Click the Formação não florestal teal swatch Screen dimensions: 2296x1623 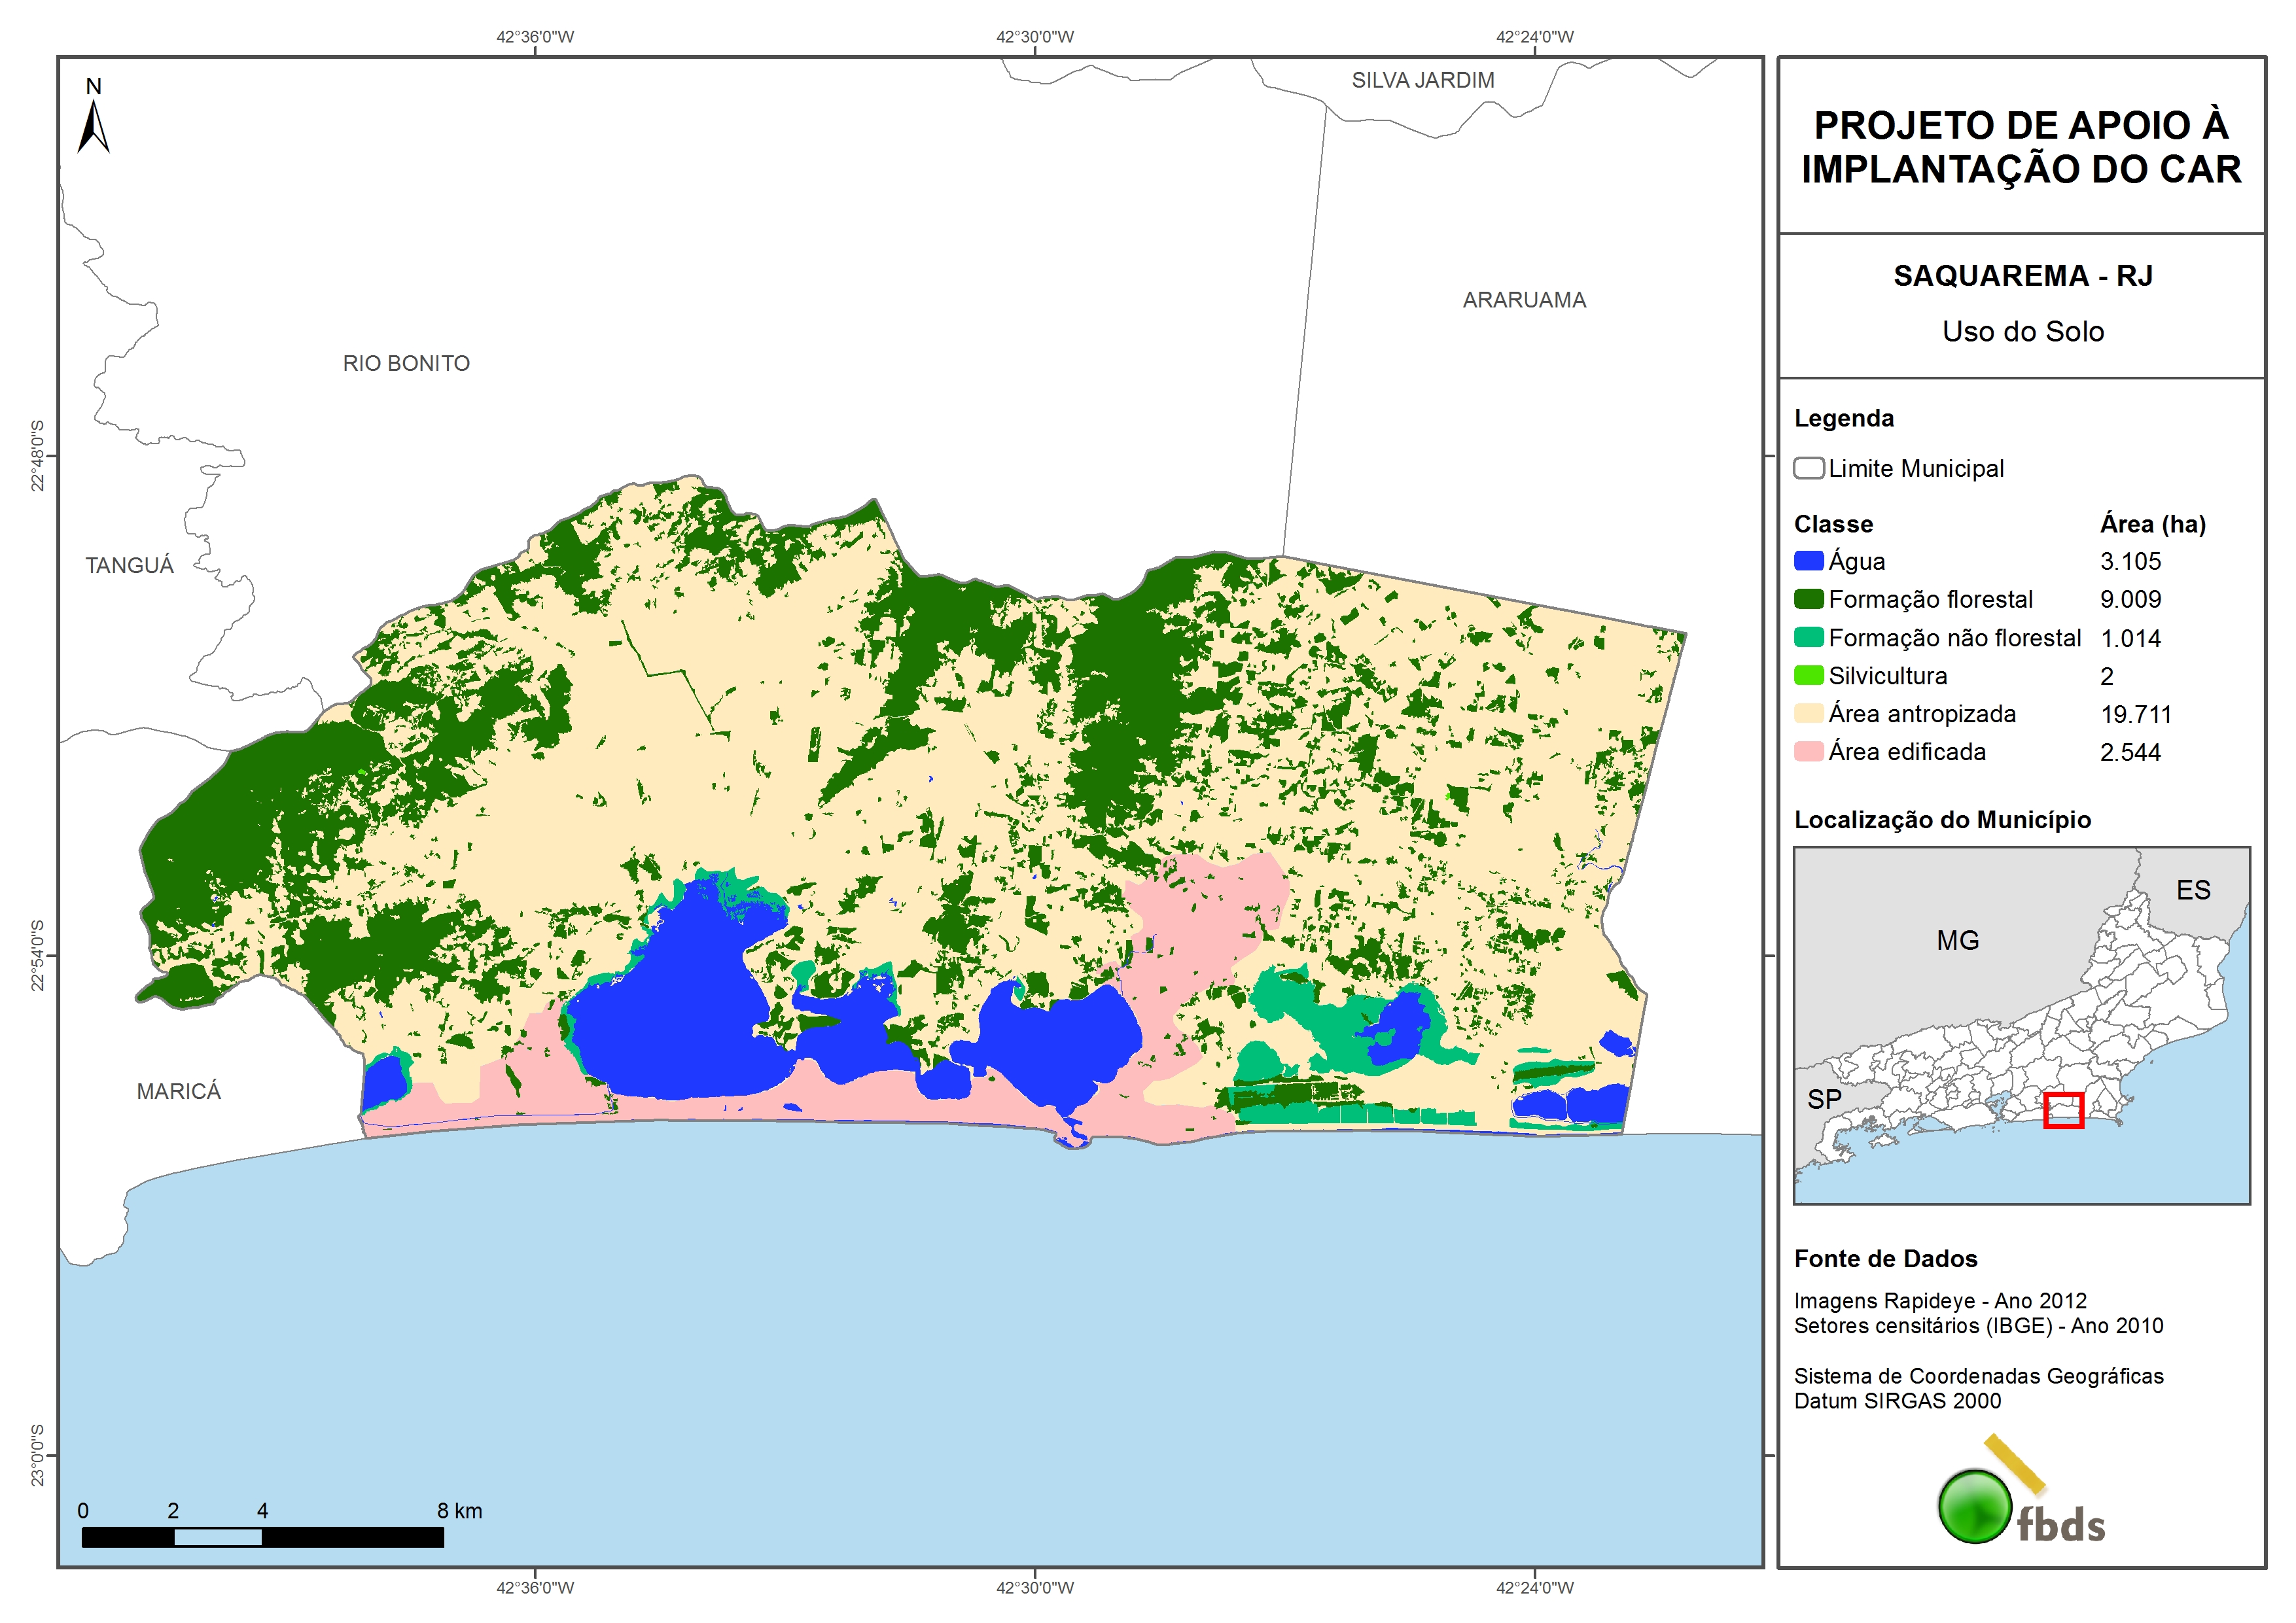pos(1808,637)
